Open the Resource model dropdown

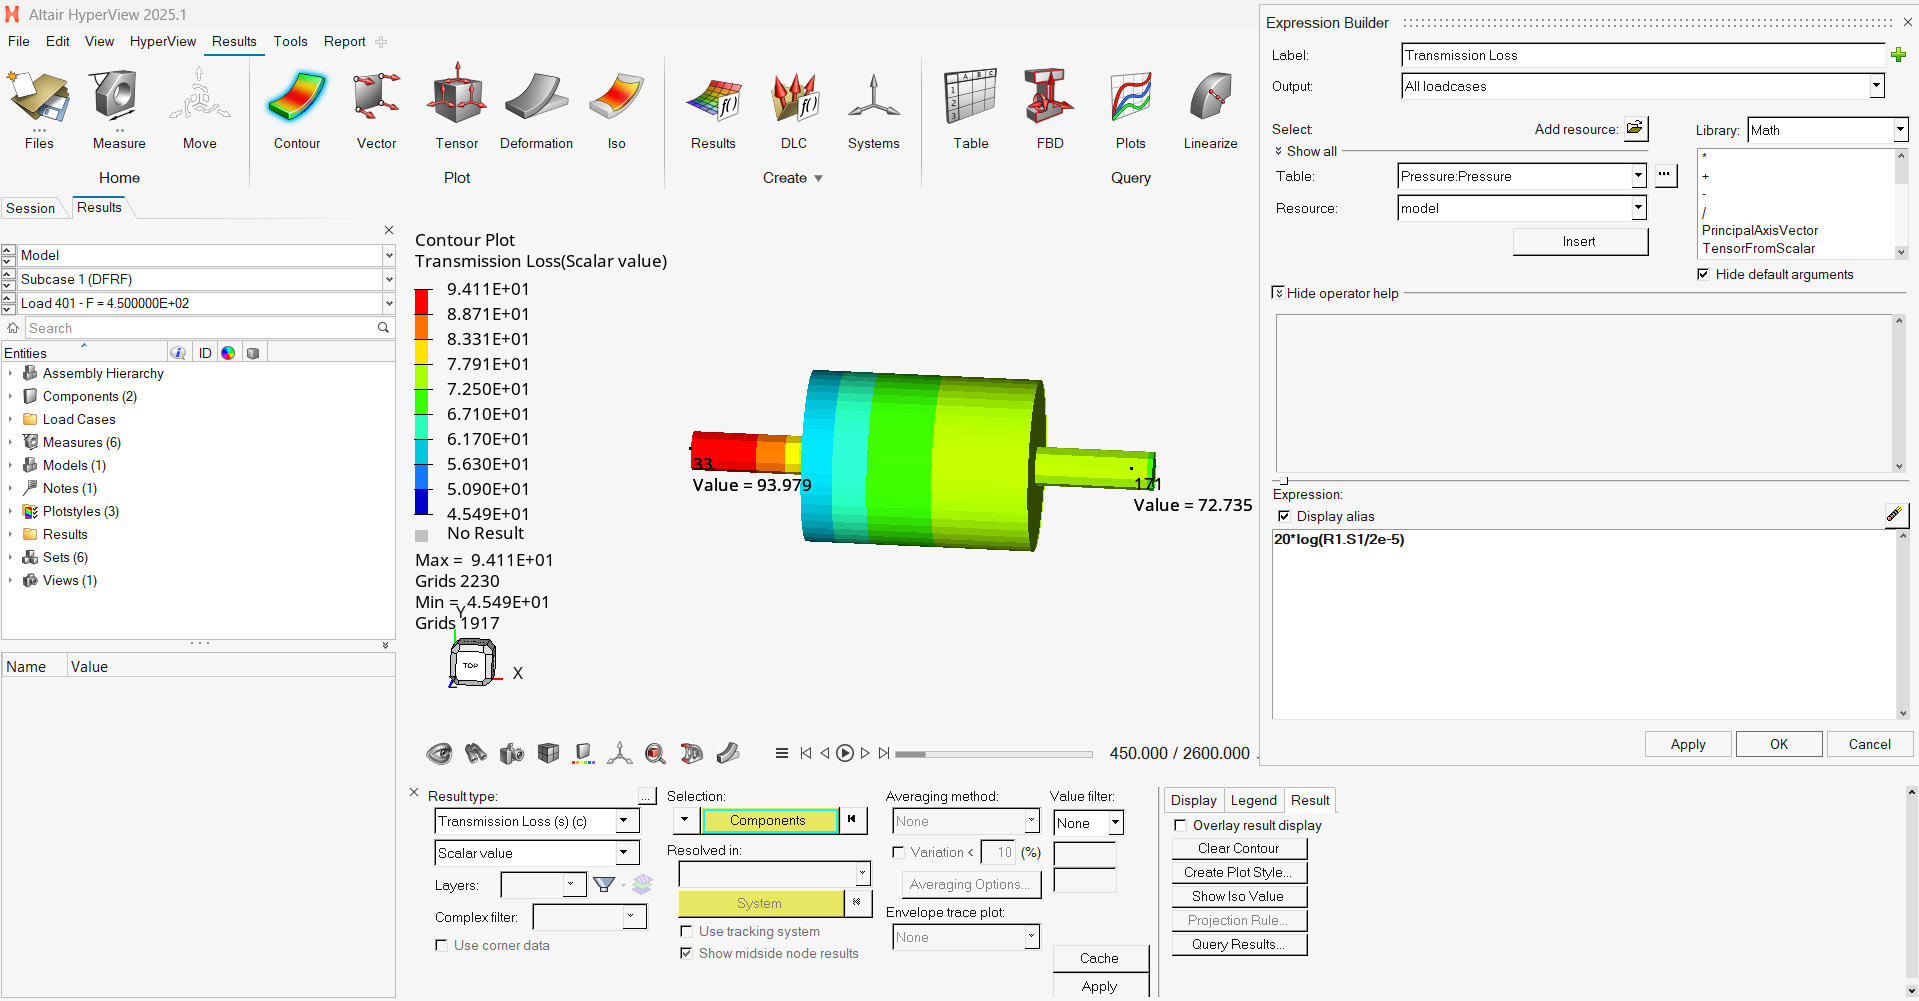click(1638, 208)
